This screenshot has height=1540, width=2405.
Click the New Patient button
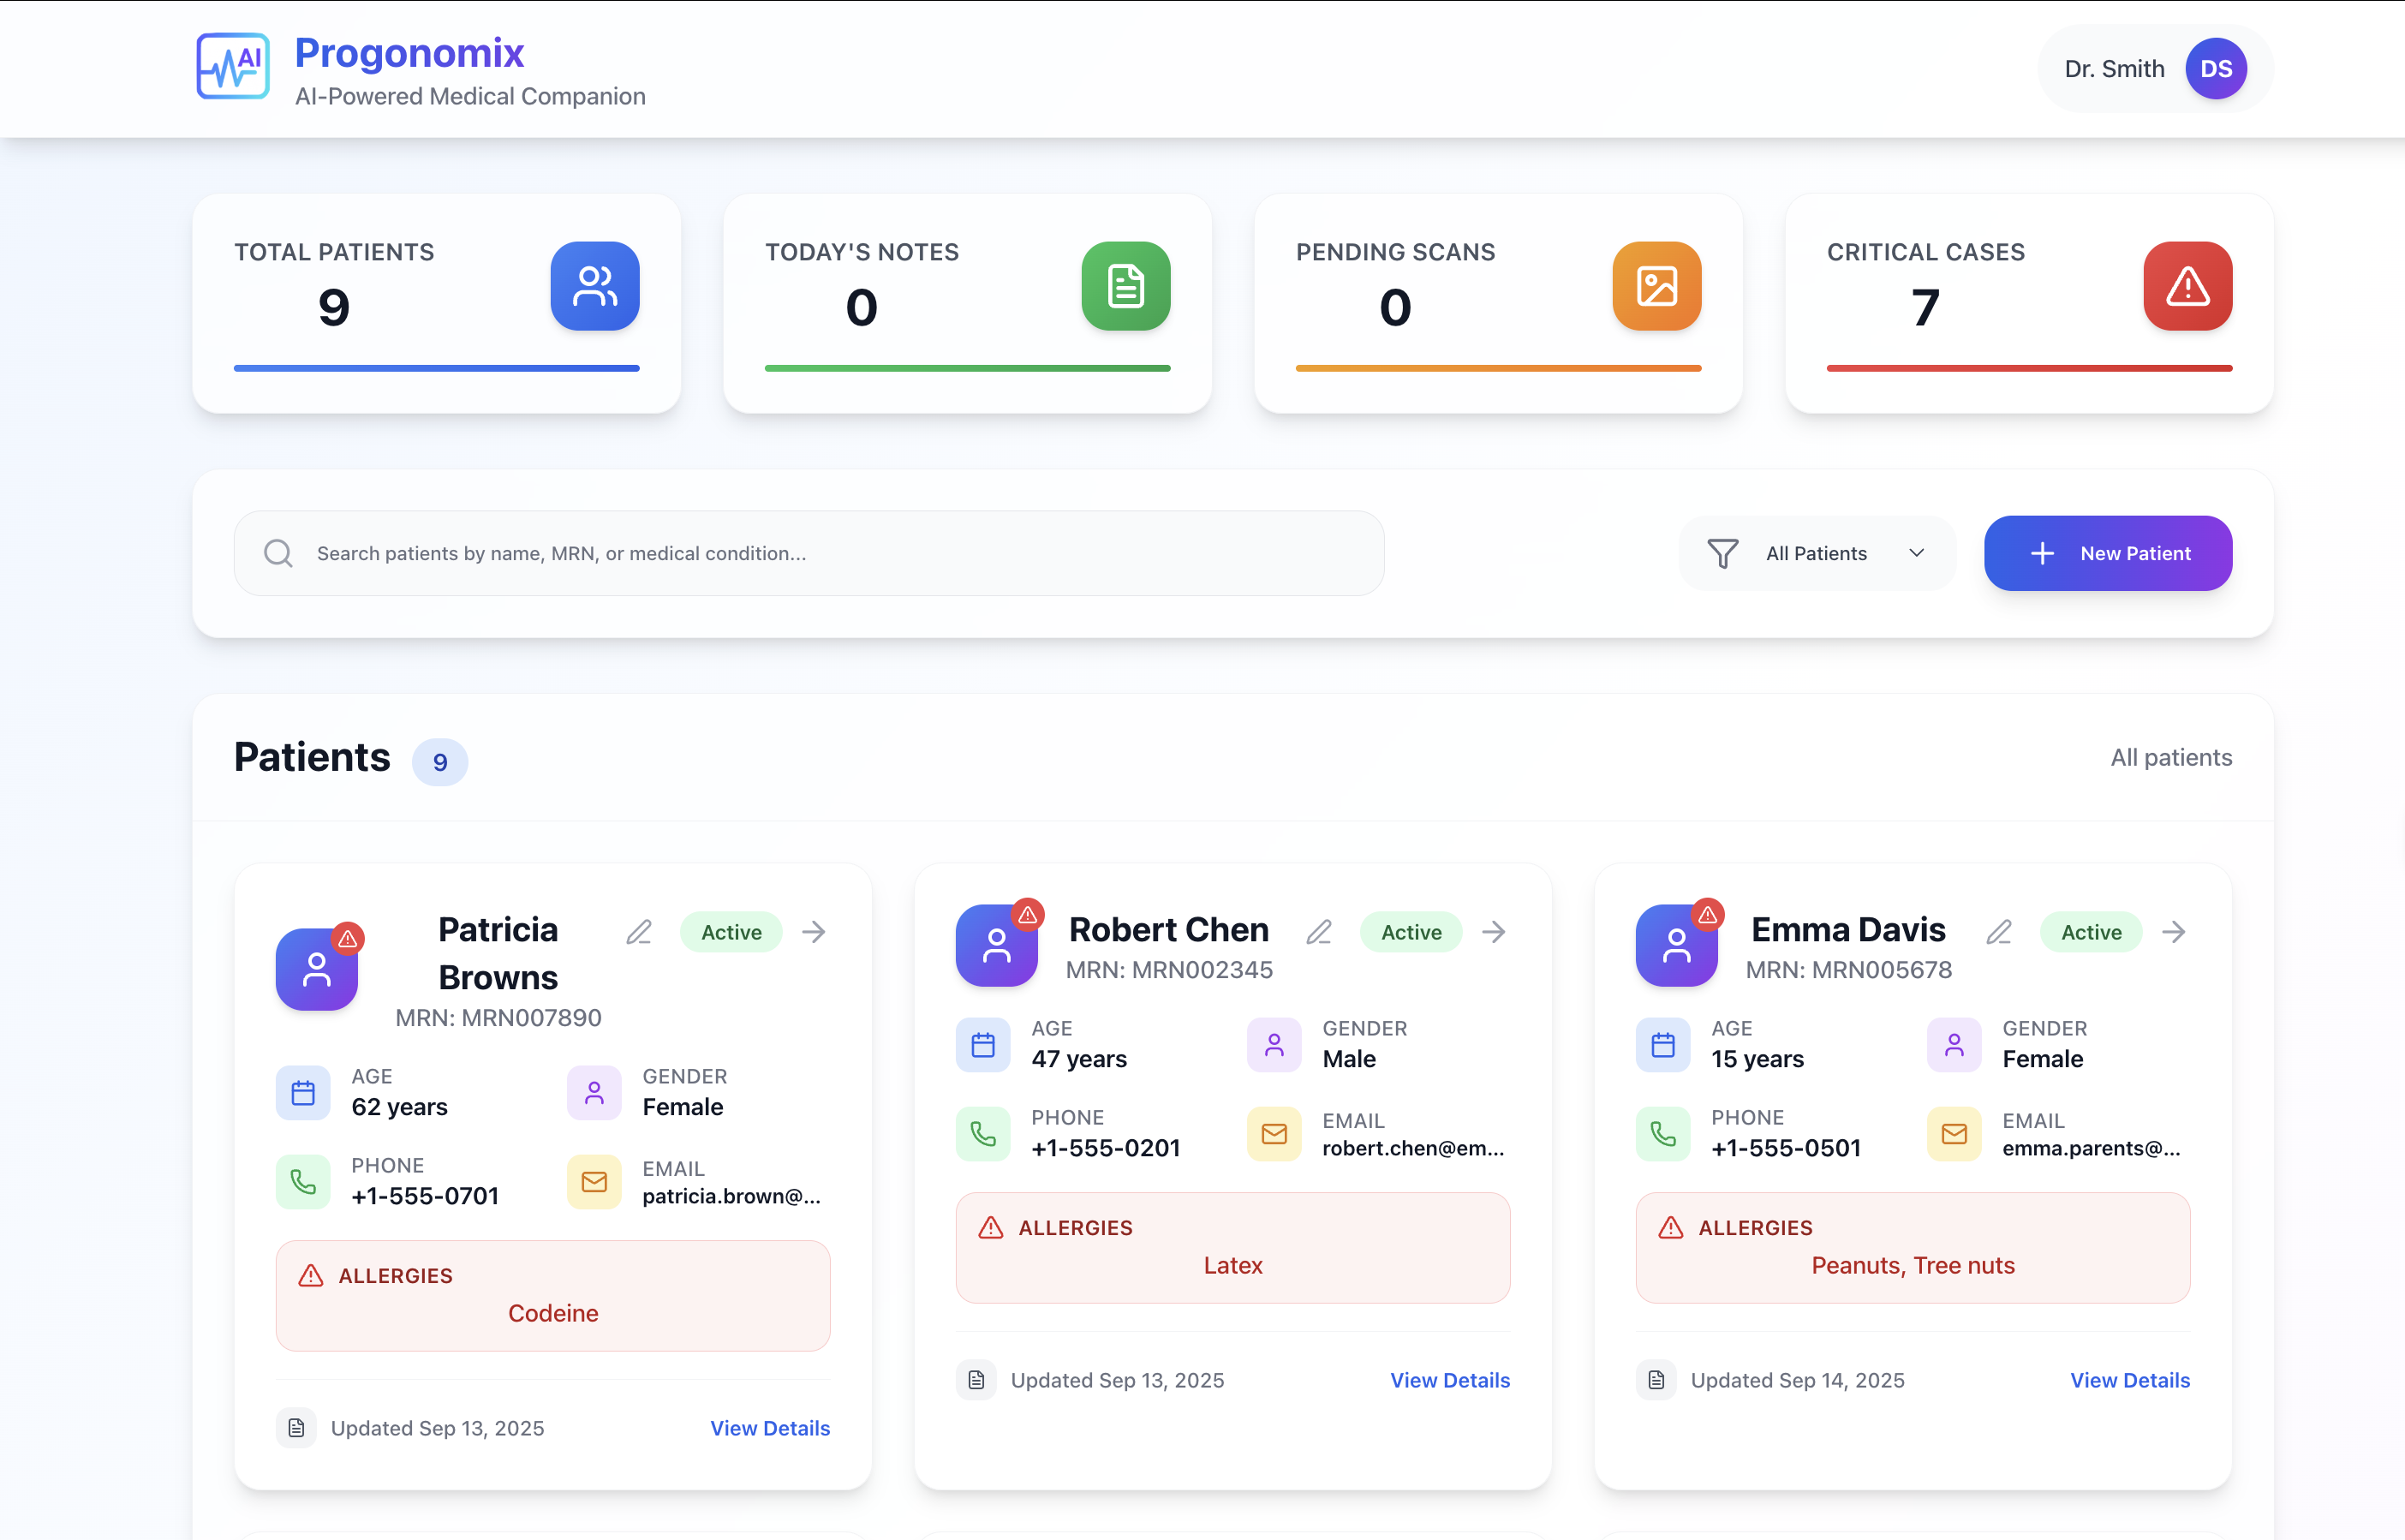point(2107,553)
